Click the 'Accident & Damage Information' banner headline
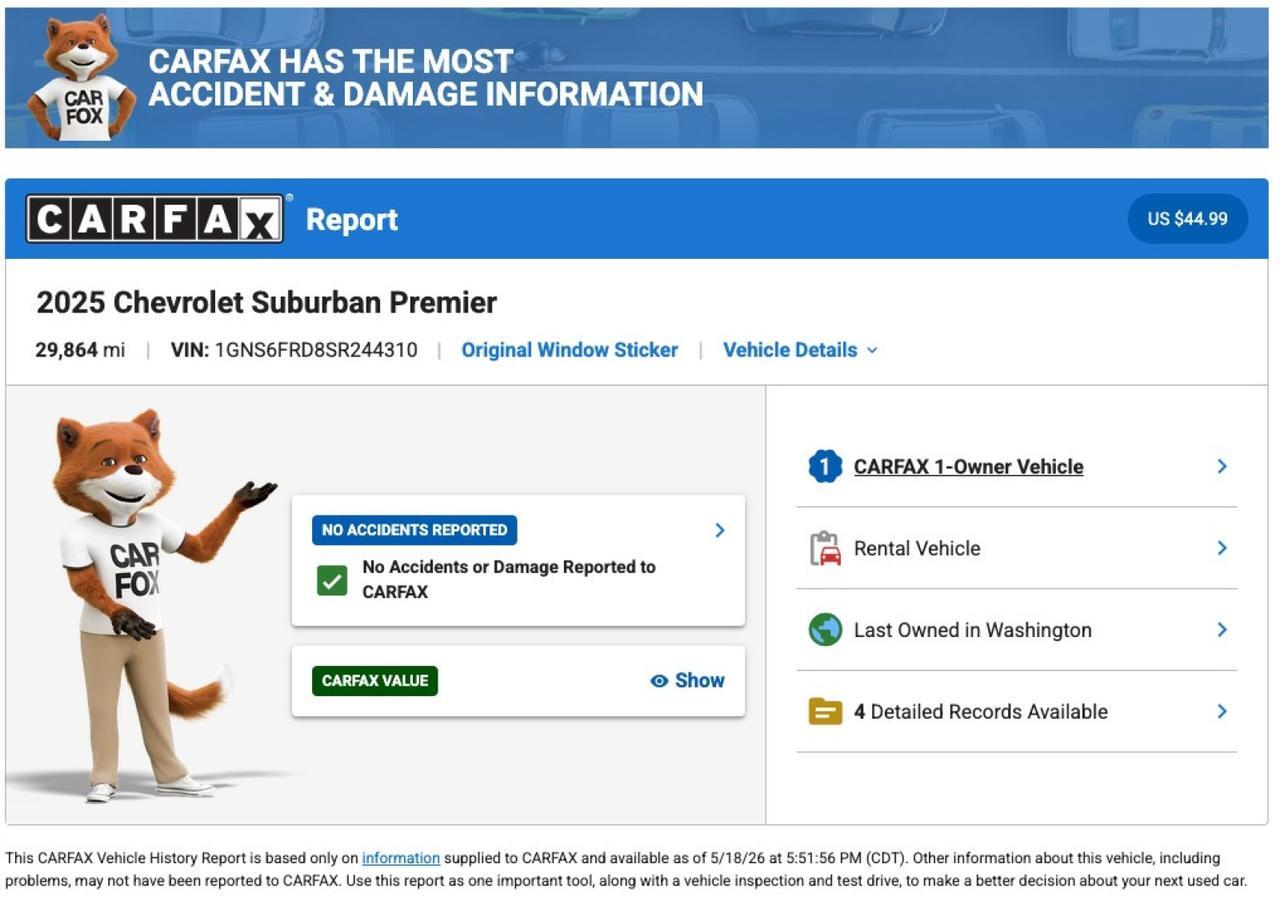 [x=426, y=94]
